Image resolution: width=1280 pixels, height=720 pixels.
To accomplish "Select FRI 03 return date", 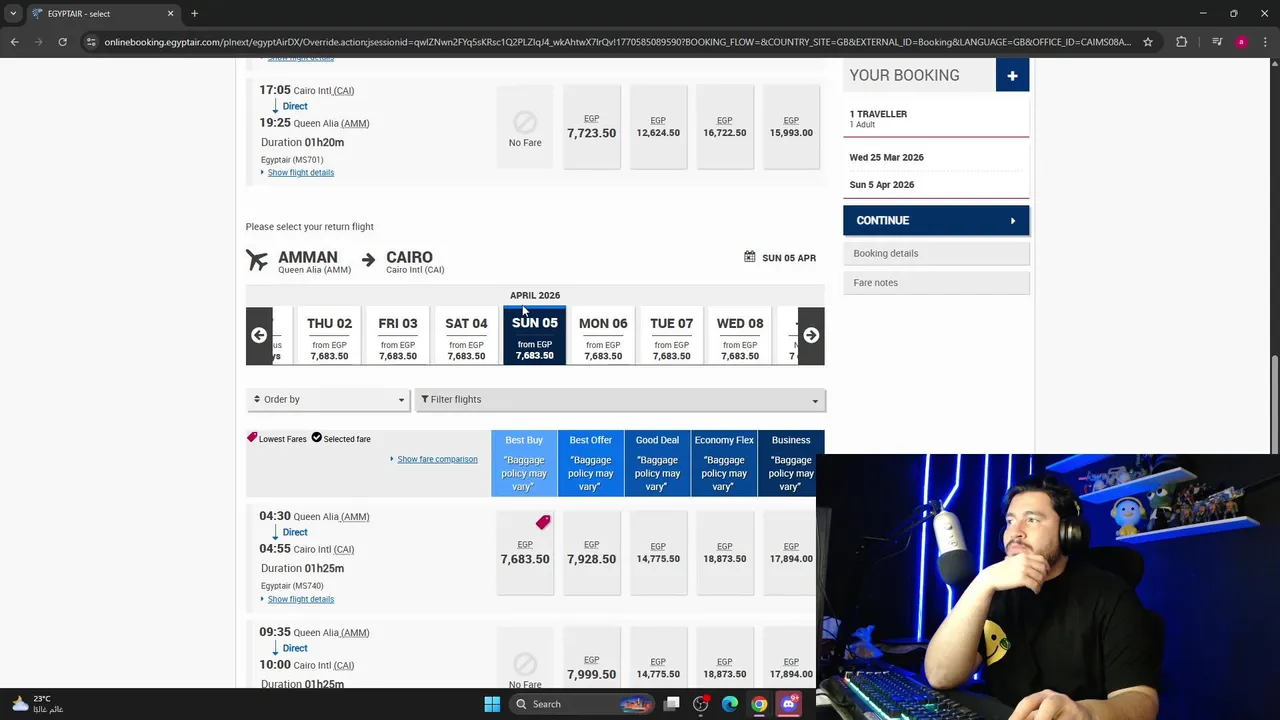I will coord(398,337).
